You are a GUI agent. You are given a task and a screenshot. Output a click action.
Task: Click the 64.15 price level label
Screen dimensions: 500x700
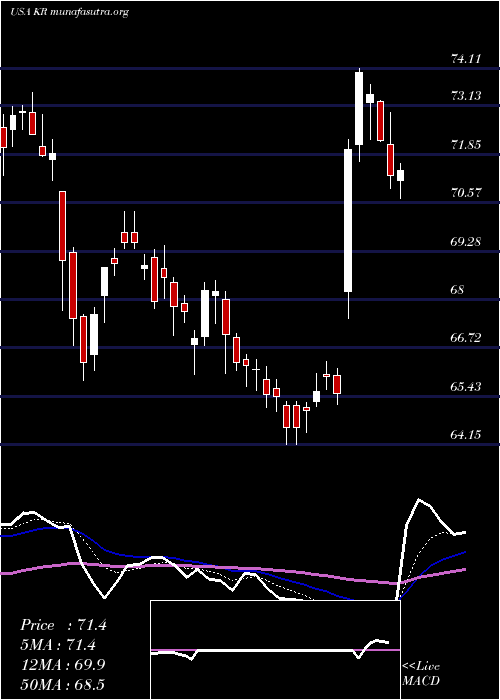click(x=467, y=434)
